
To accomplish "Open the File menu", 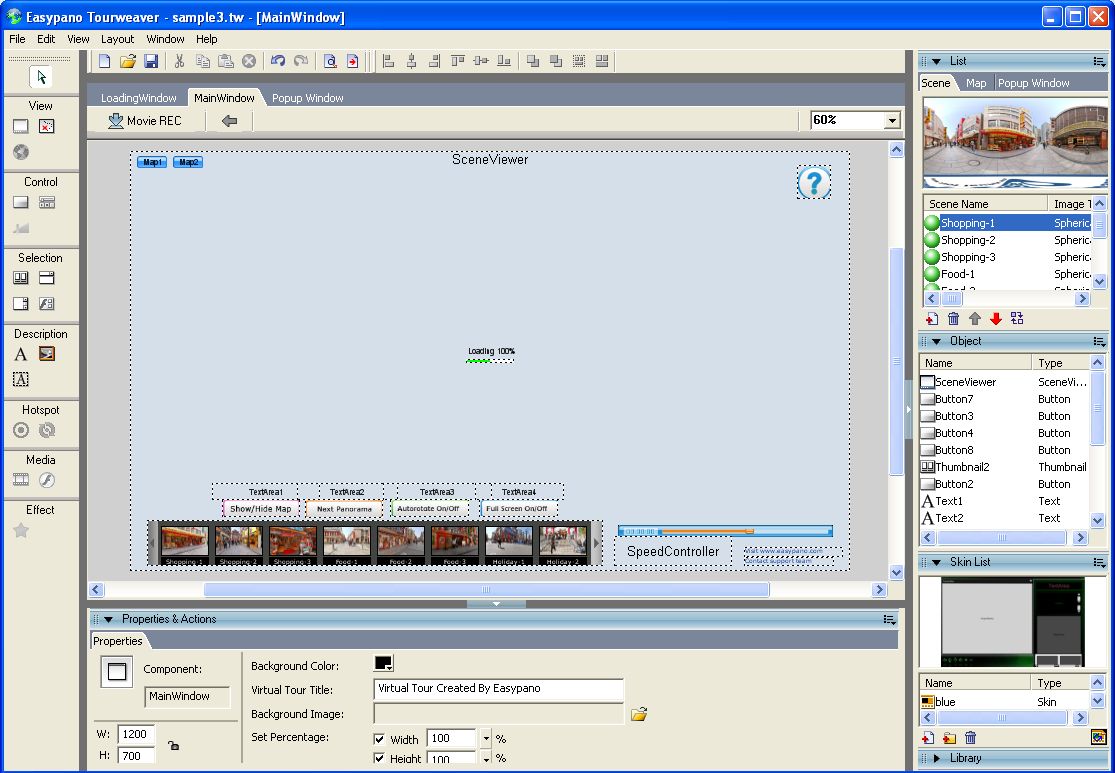I will tap(17, 39).
